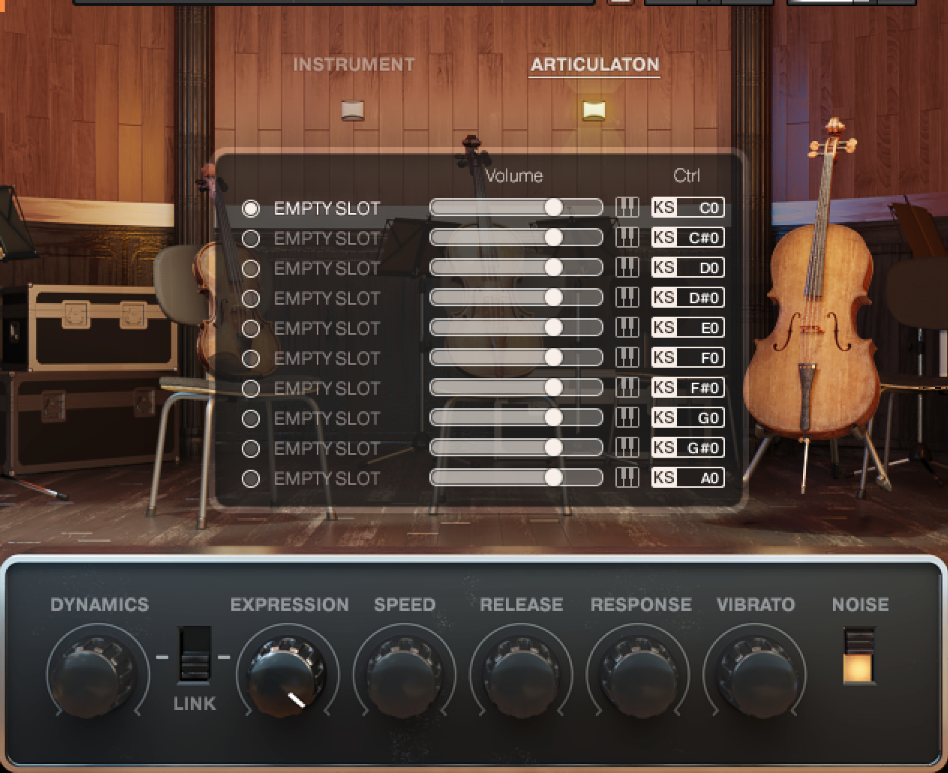Click the piano keys icon for A0 slot
Image resolution: width=948 pixels, height=773 pixels.
point(627,478)
